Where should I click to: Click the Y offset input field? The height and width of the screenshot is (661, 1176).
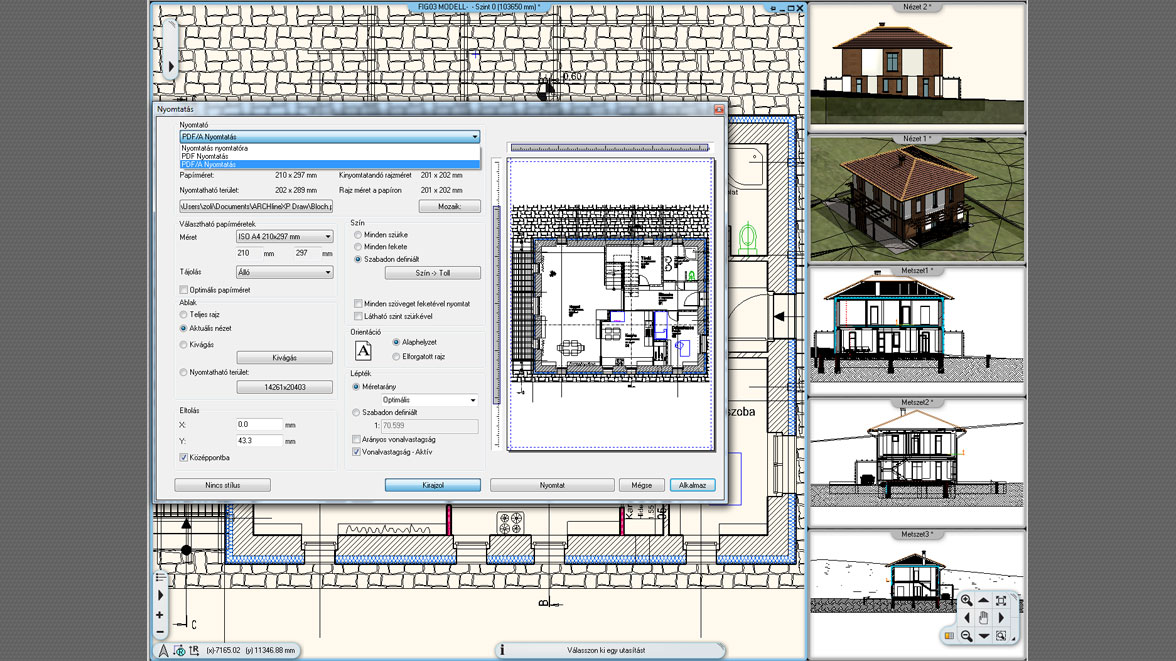[x=259, y=441]
